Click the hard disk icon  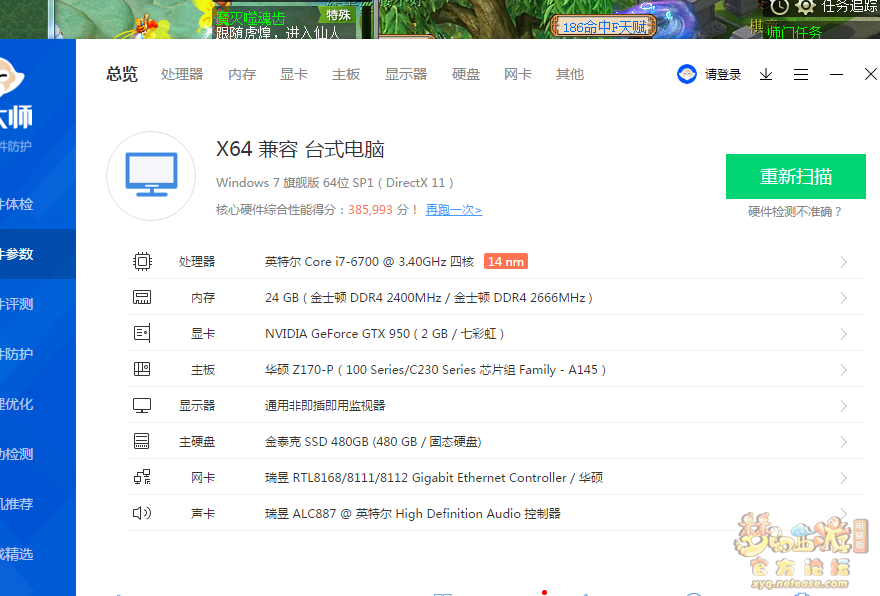[x=142, y=441]
